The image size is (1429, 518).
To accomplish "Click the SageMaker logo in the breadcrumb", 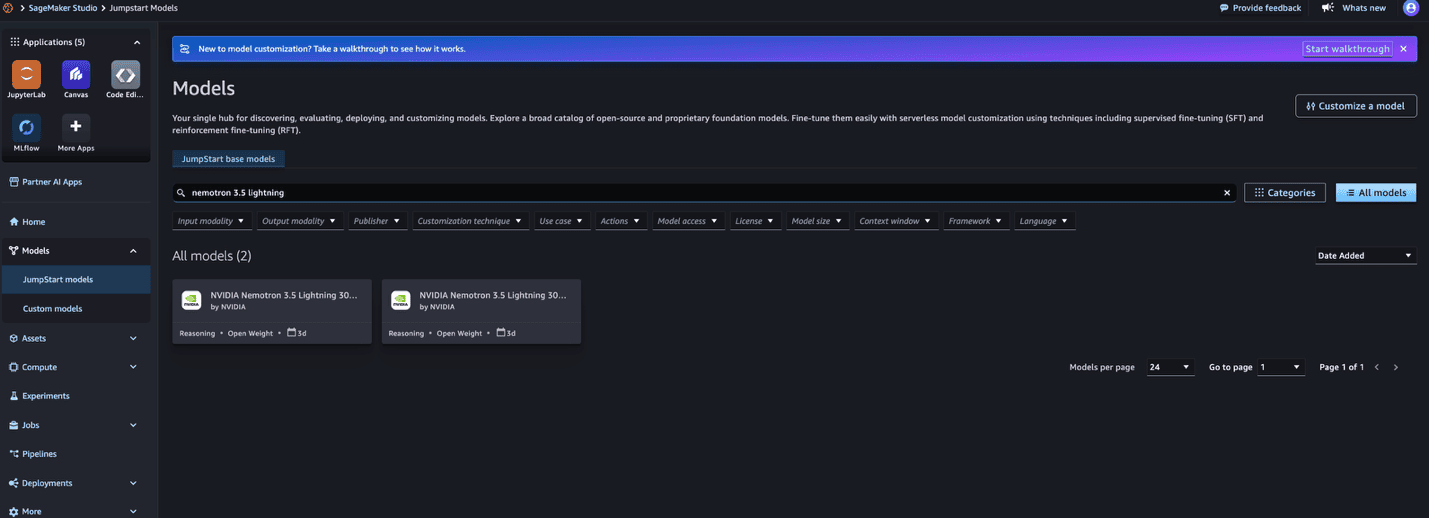I will [x=8, y=8].
